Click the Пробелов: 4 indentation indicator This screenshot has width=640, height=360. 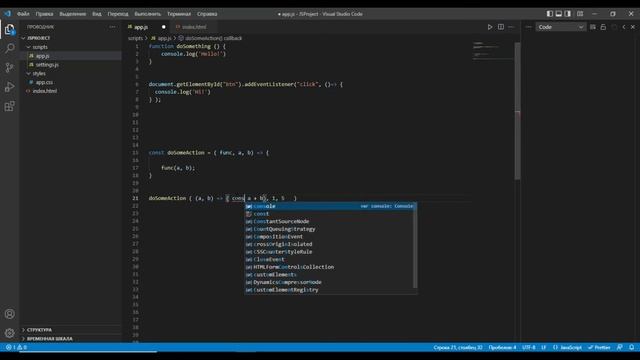502,347
